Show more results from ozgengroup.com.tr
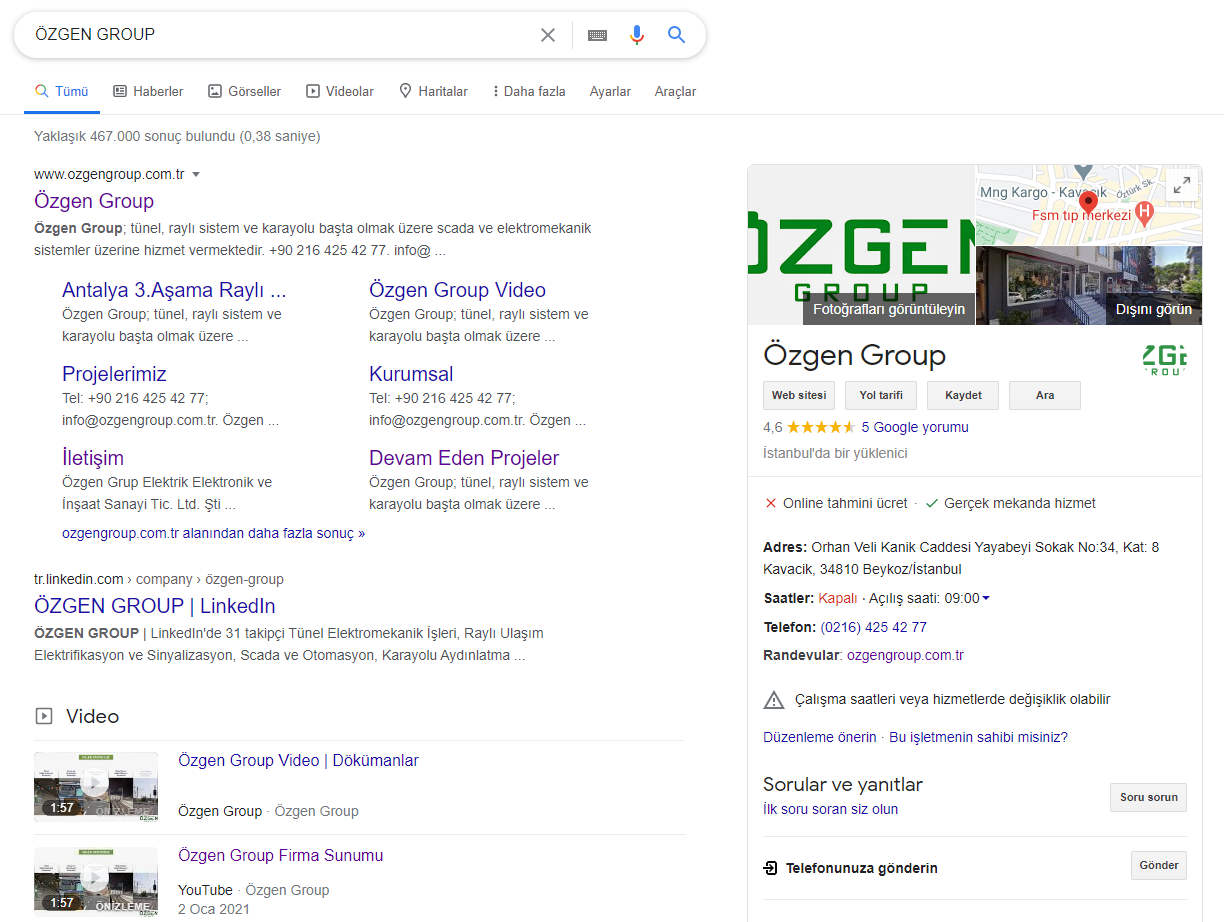 pyautogui.click(x=213, y=533)
